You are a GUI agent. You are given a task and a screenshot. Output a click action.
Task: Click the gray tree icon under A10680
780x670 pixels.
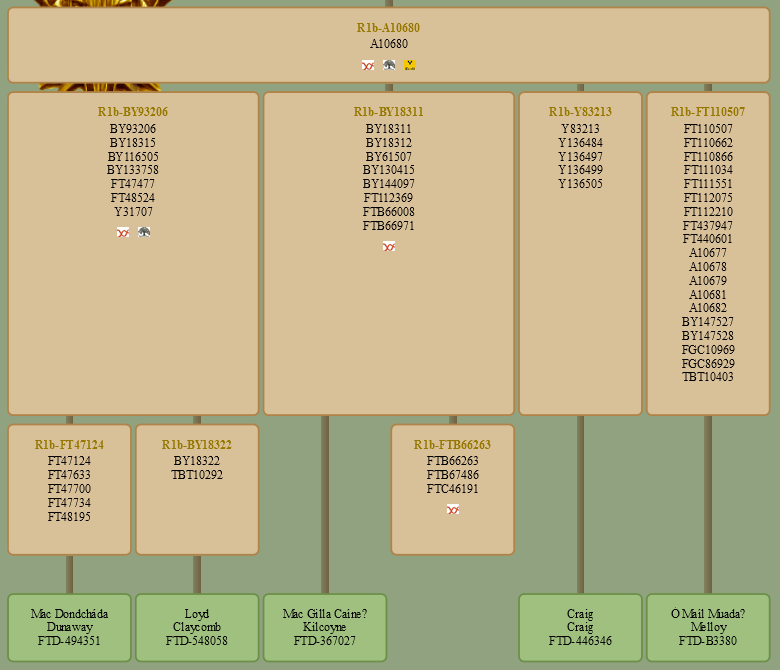click(x=389, y=65)
